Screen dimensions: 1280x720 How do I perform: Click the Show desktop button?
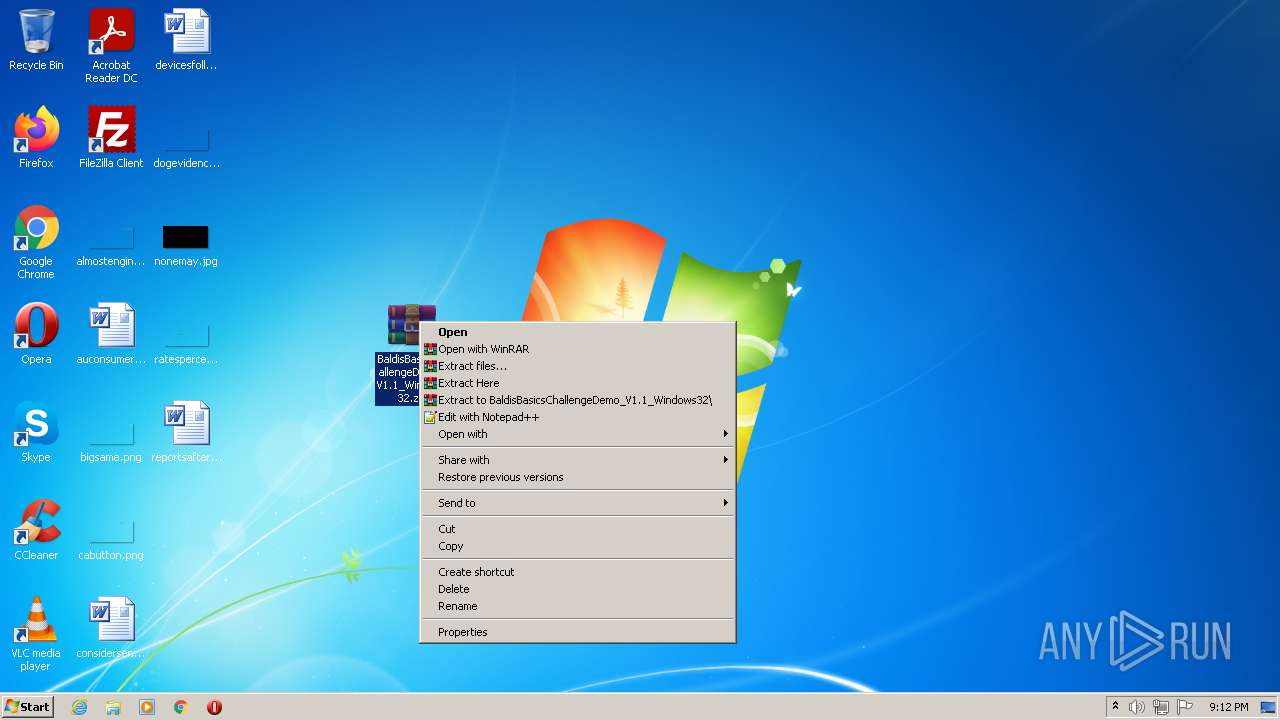click(x=1268, y=707)
